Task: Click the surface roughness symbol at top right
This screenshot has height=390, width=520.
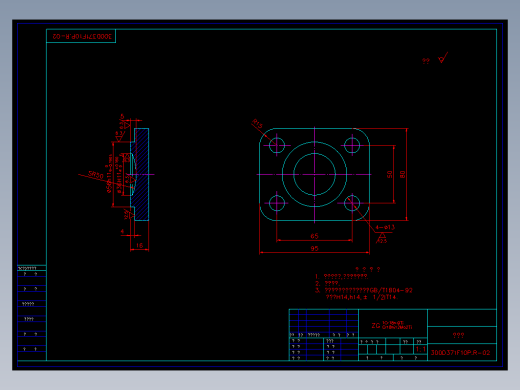Action: click(x=443, y=58)
